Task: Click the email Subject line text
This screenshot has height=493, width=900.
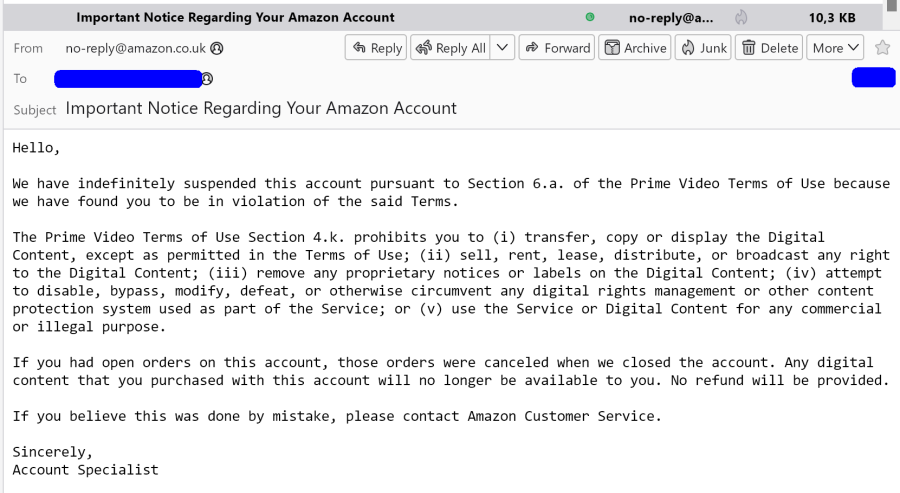Action: click(261, 108)
